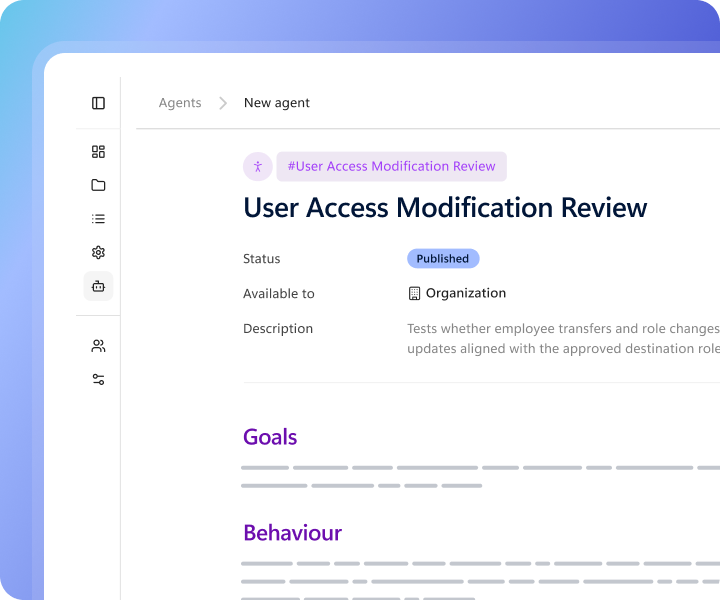720x600 pixels.
Task: Open the sliders preferences icon
Action: point(98,379)
